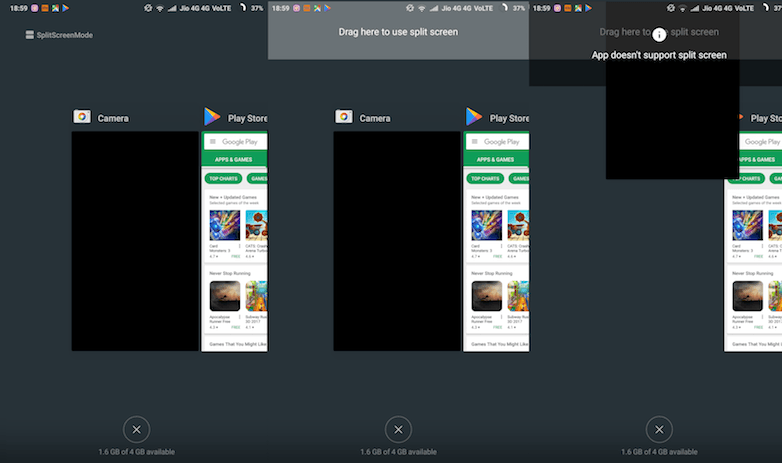Tap the Play Store triangle icon in second screenshot
Image resolution: width=782 pixels, height=463 pixels.
[x=474, y=116]
